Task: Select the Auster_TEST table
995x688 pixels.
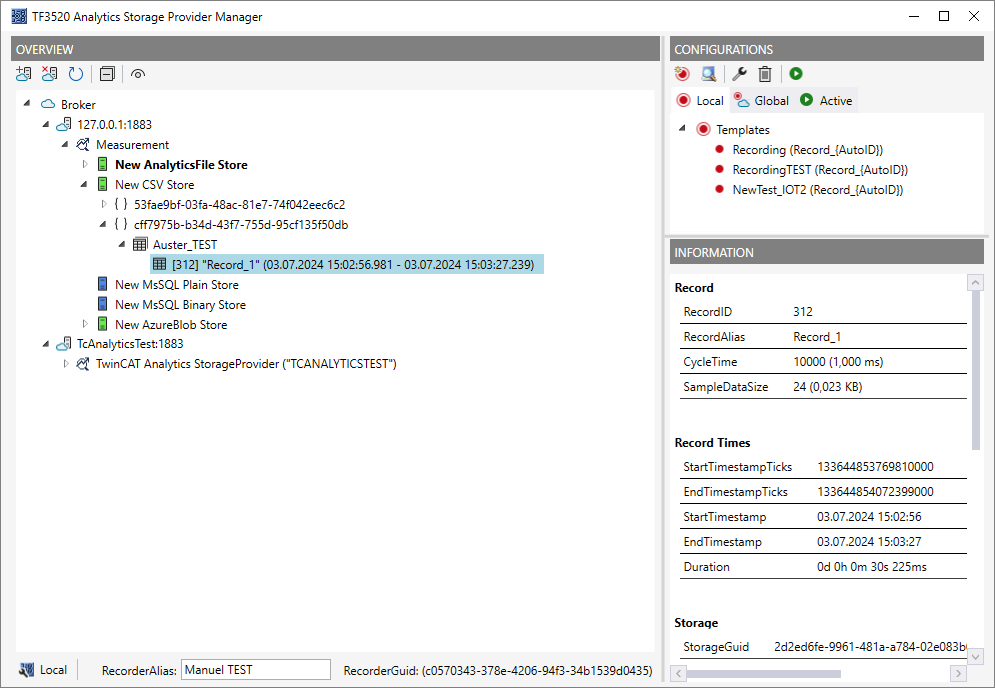Action: 185,245
